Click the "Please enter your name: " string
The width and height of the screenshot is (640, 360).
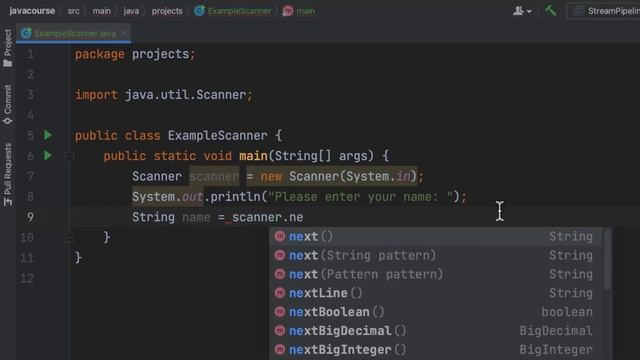(361, 197)
